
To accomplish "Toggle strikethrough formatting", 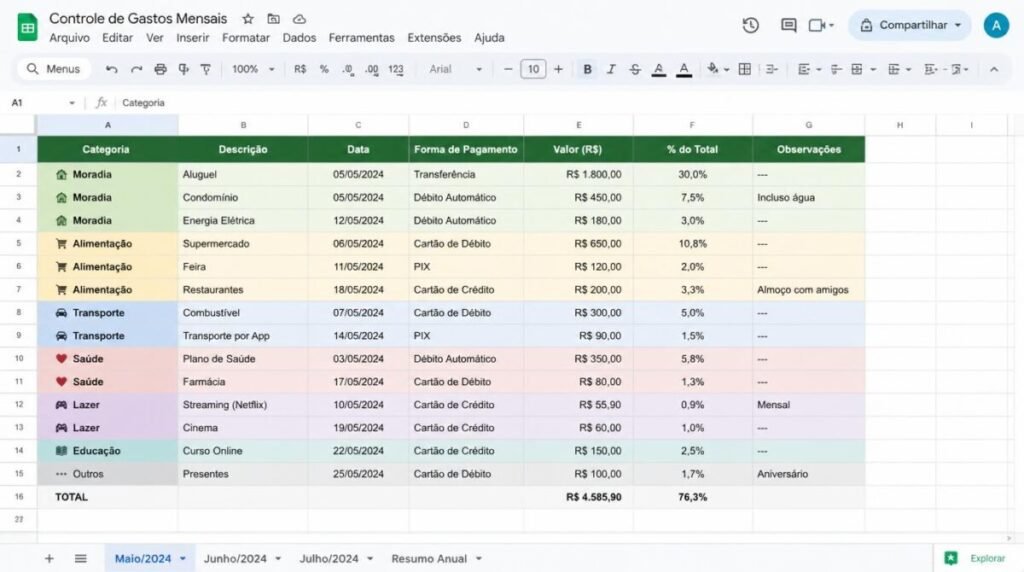I will 635,69.
